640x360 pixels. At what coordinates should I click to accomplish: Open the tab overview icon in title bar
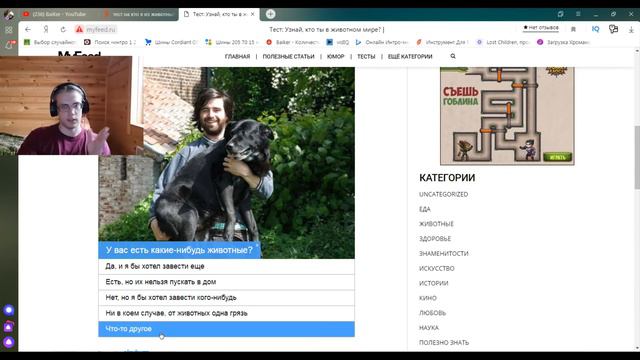tap(560, 14)
